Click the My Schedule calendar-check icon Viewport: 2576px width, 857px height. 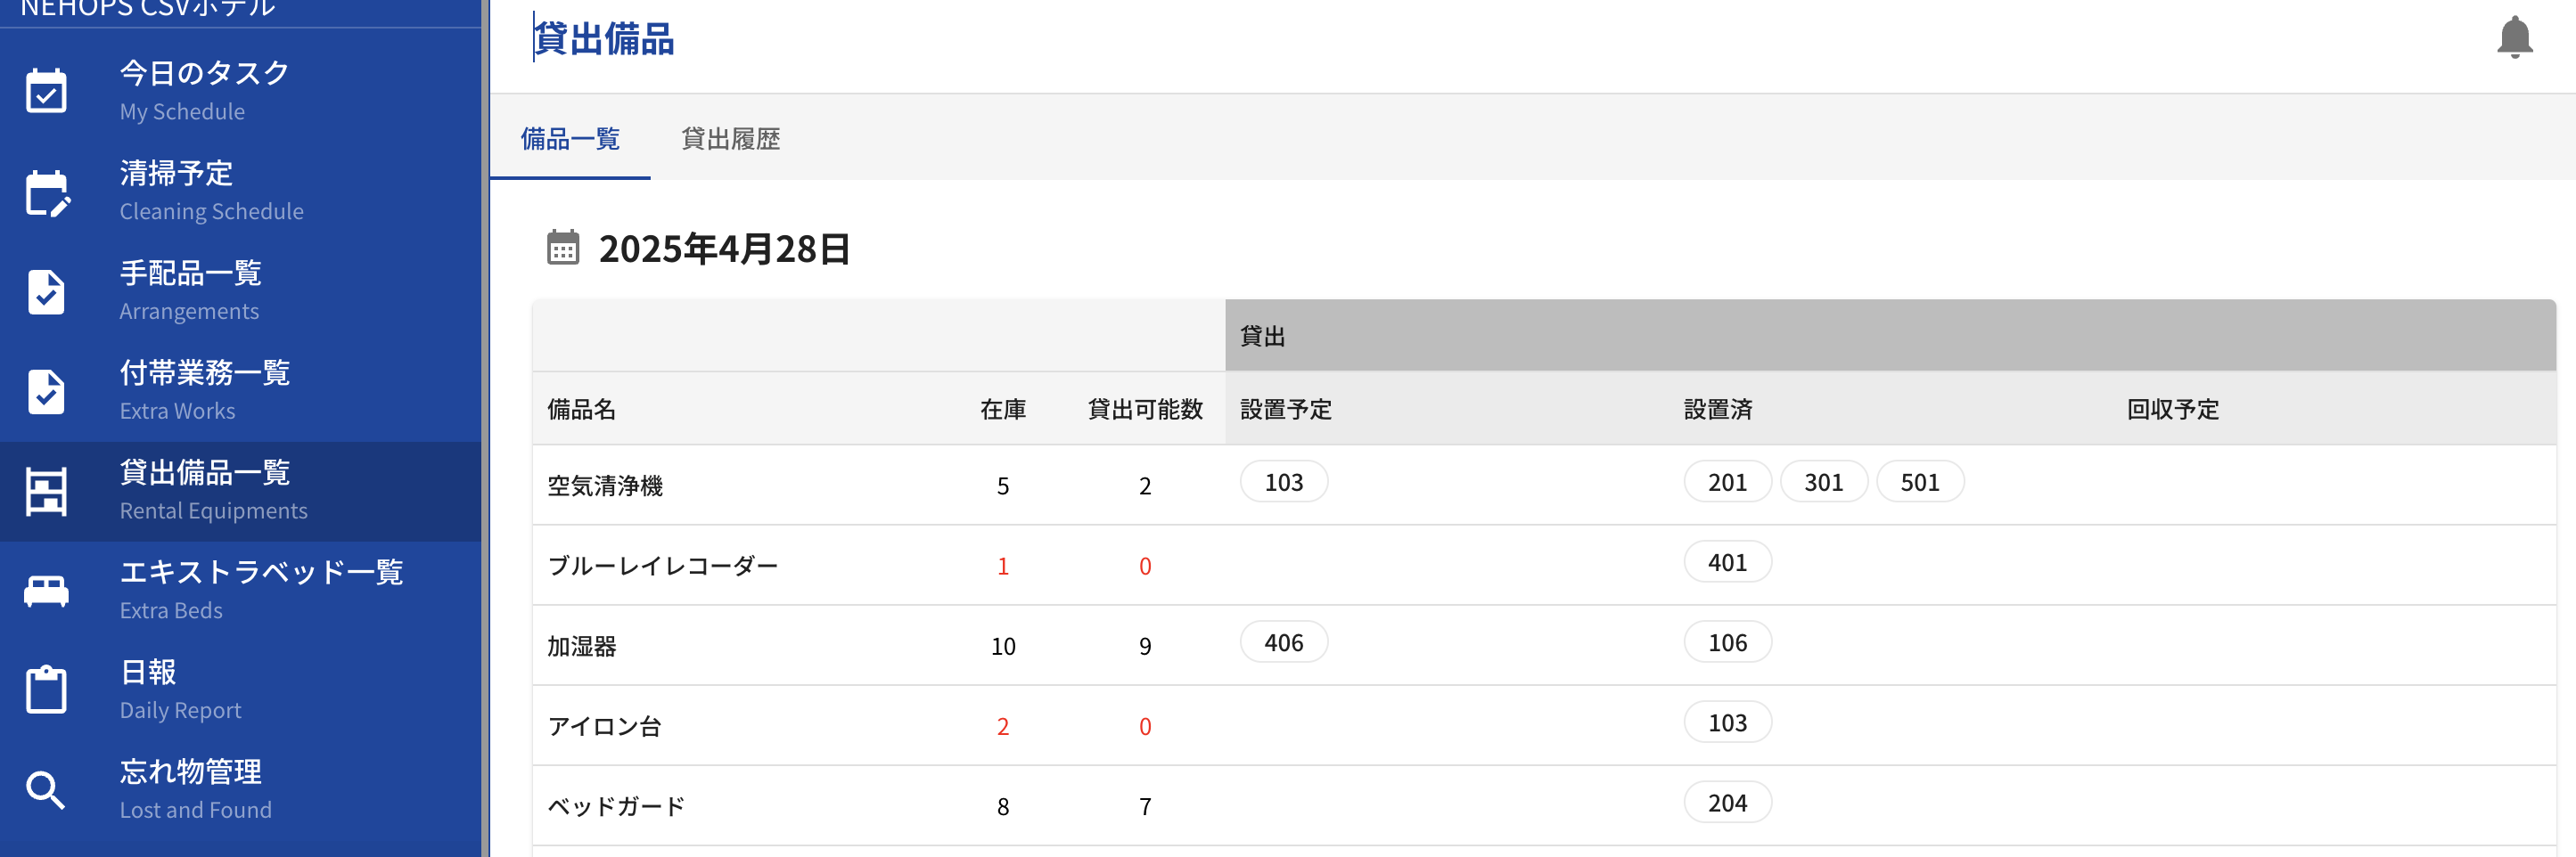coord(46,92)
